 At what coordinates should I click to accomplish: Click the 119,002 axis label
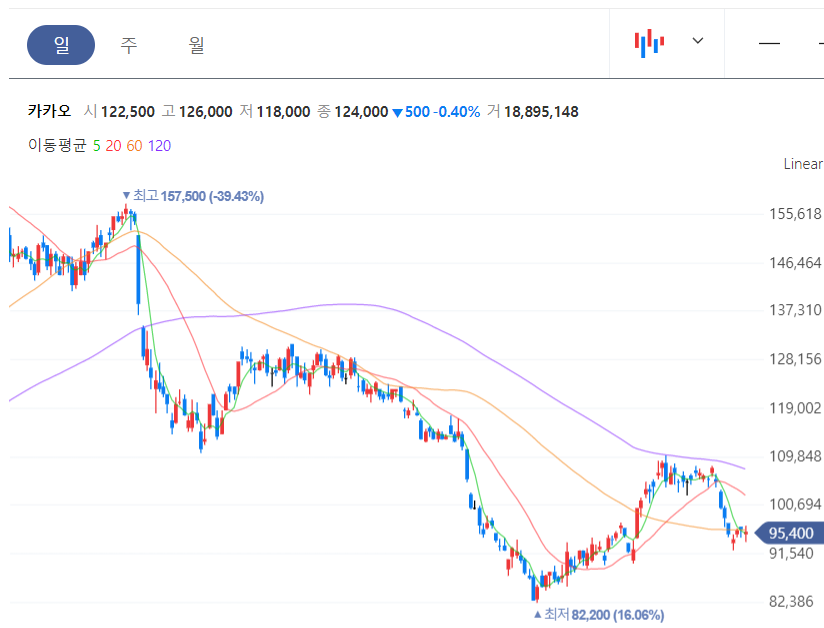point(795,408)
